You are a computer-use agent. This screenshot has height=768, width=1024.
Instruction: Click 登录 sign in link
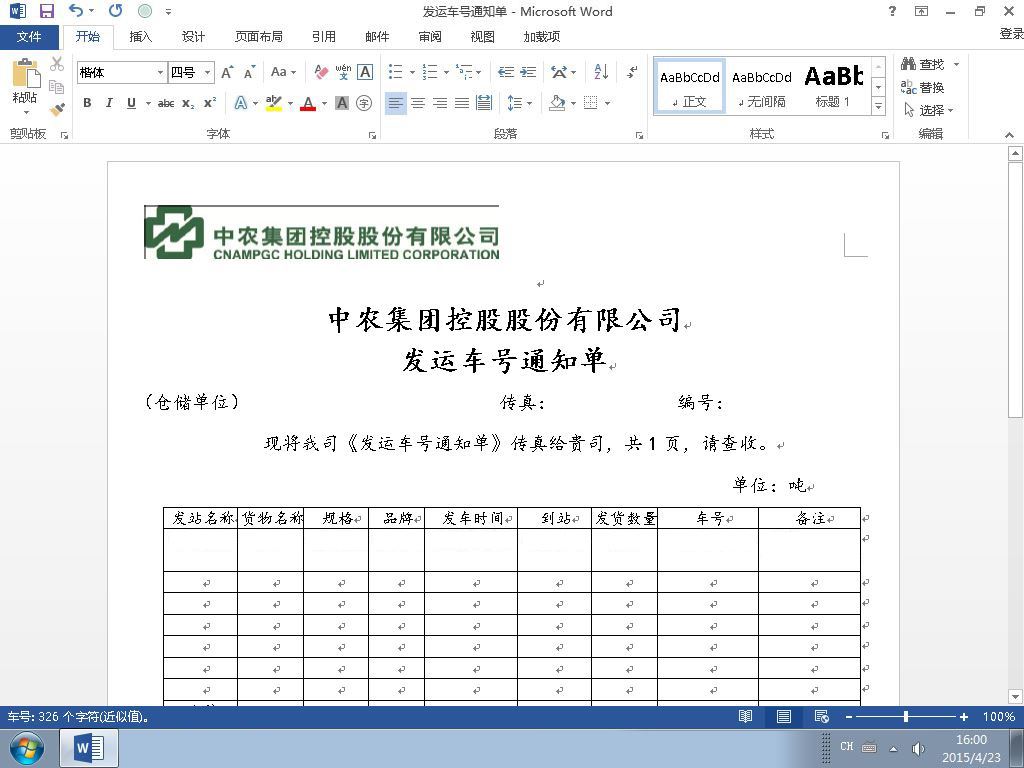click(x=1011, y=34)
